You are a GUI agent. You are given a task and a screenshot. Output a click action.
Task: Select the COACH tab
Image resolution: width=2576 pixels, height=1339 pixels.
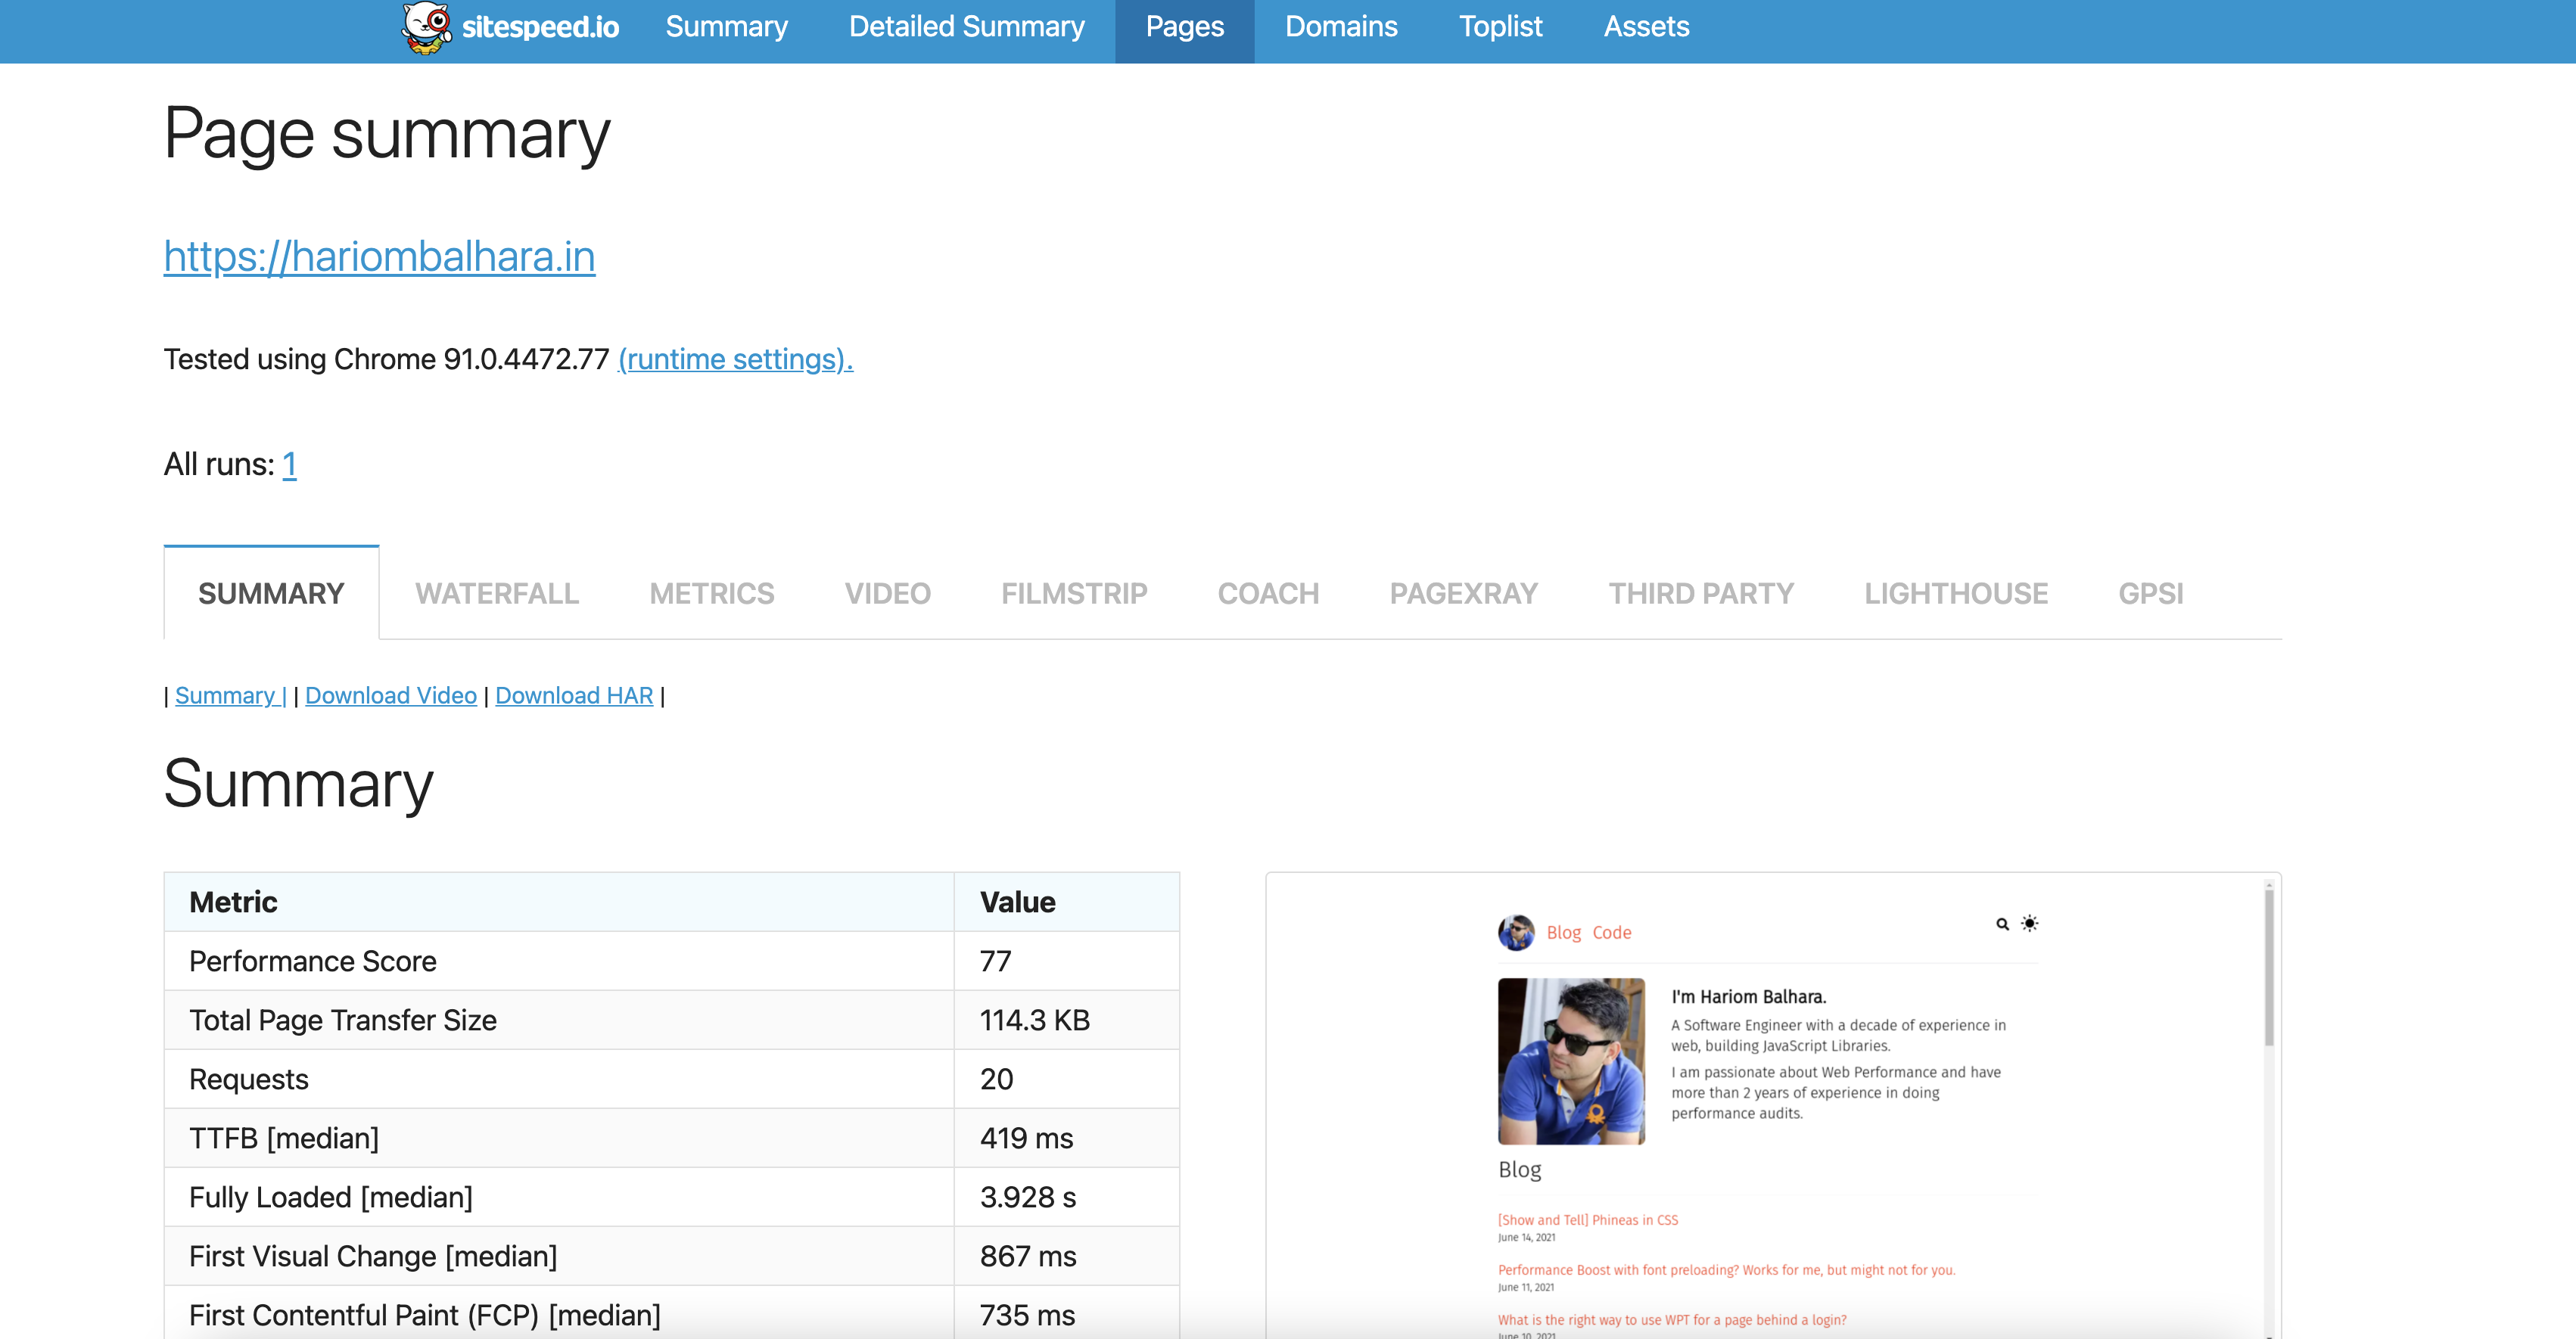1268,593
